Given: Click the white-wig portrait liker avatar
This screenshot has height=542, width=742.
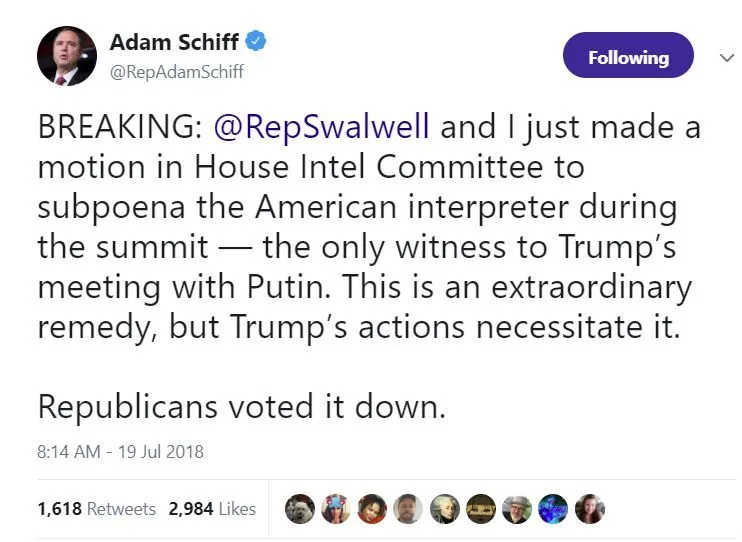Looking at the screenshot, I should pyautogui.click(x=444, y=509).
